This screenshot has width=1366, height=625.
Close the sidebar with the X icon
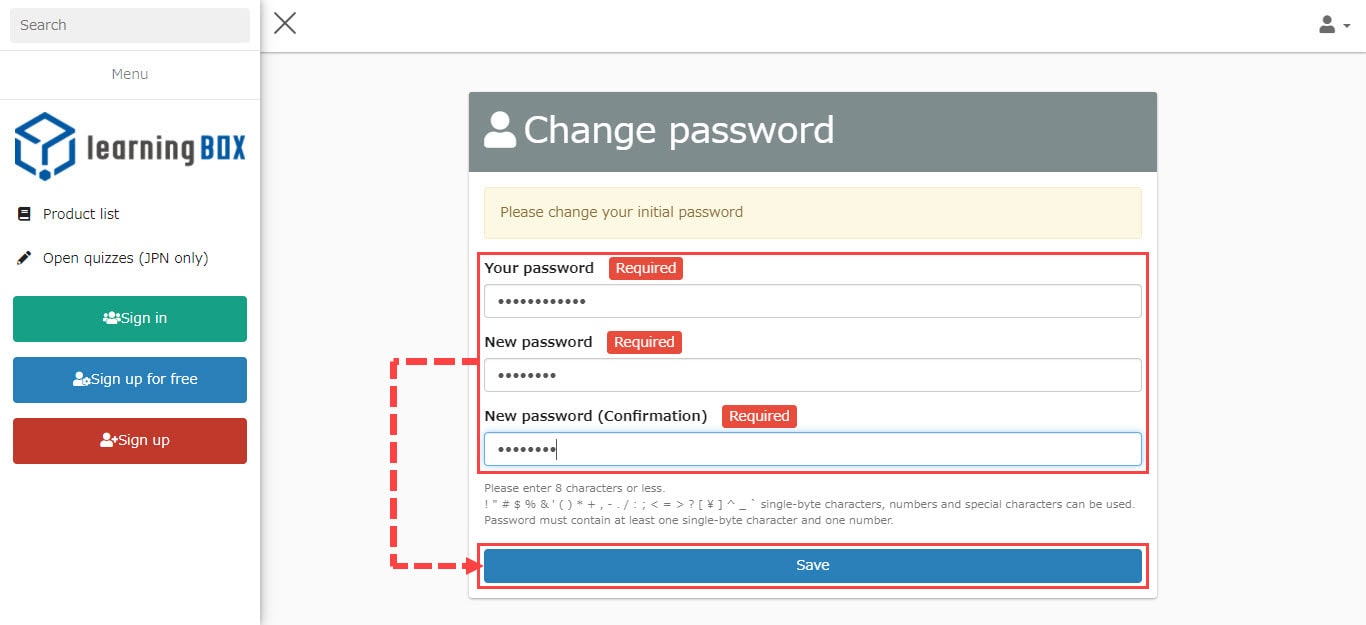pos(285,23)
